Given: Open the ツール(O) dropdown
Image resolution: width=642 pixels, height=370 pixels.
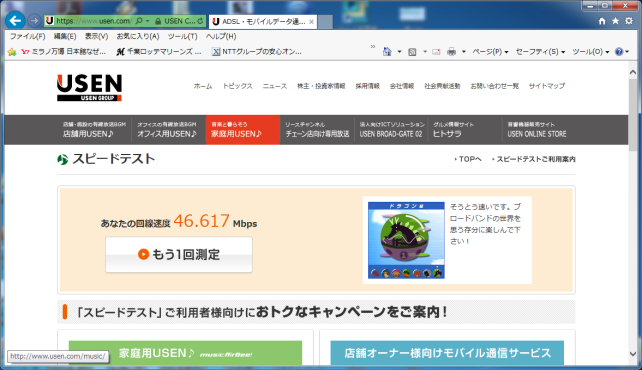Looking at the screenshot, I should tap(590, 52).
